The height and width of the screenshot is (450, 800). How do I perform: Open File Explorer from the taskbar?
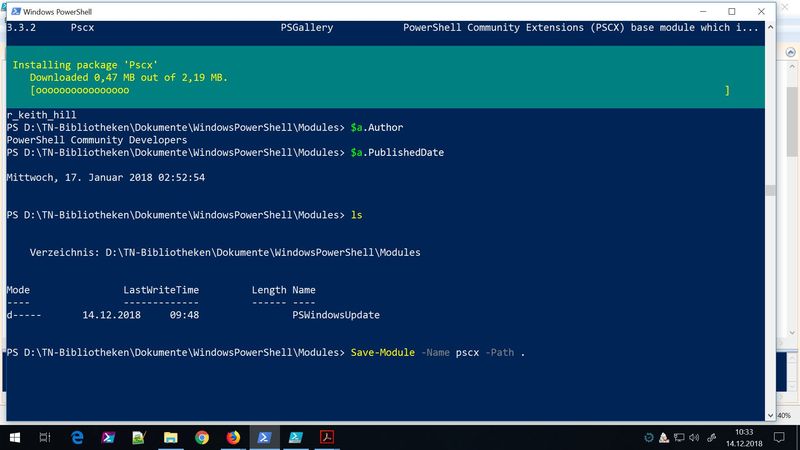pos(170,437)
